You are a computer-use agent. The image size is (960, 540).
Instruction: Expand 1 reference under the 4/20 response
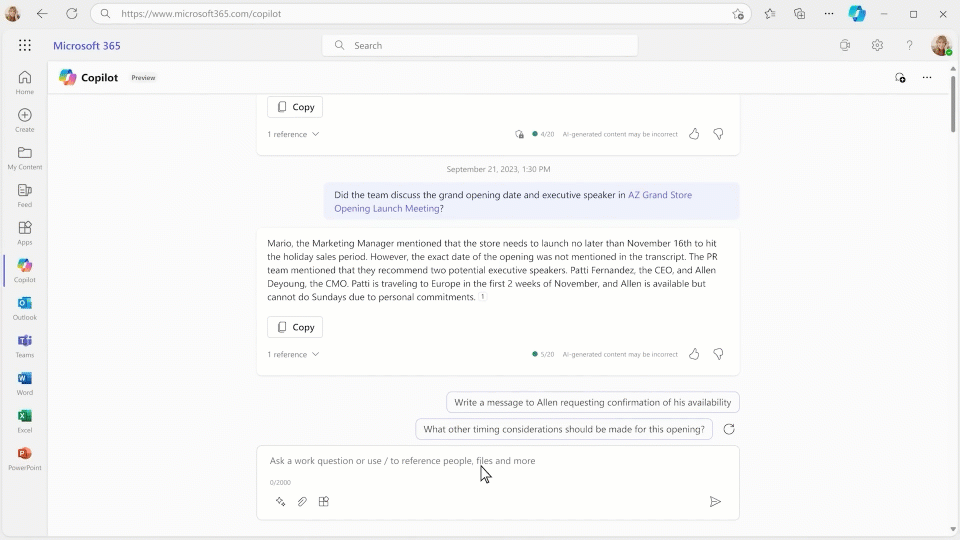[x=293, y=134]
